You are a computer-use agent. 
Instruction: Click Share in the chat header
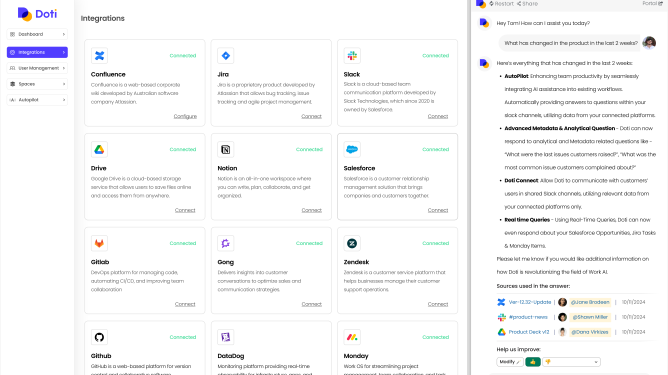[x=527, y=3]
